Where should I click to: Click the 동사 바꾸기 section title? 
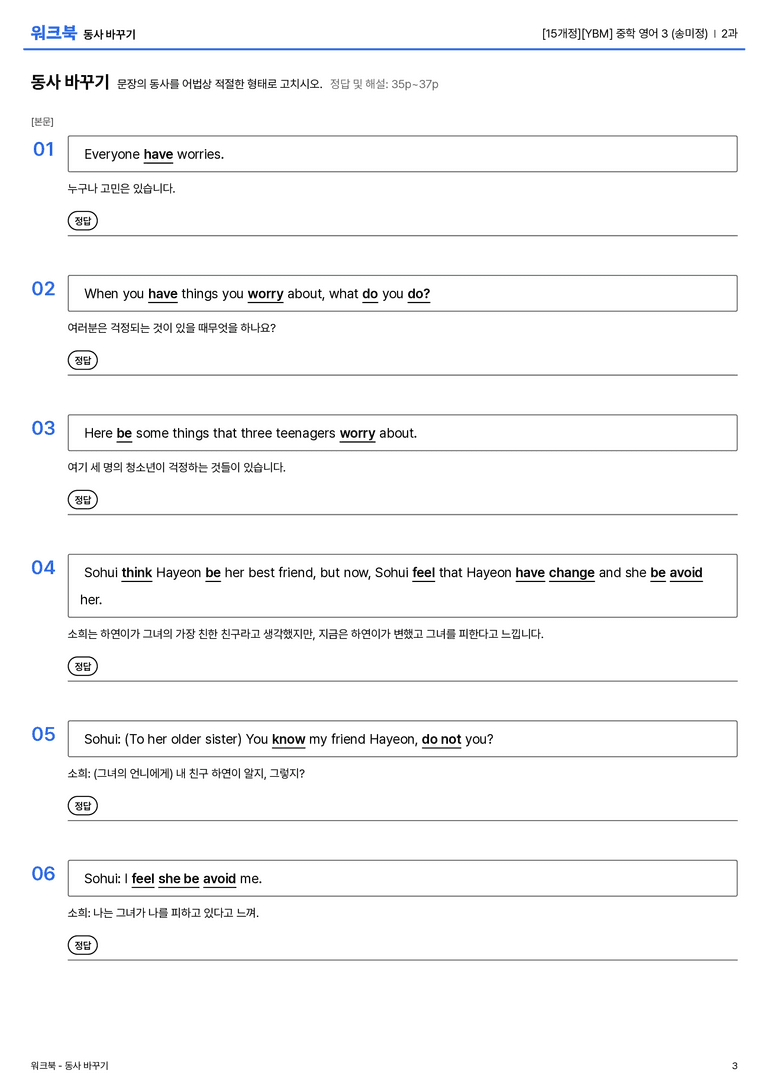70,82
